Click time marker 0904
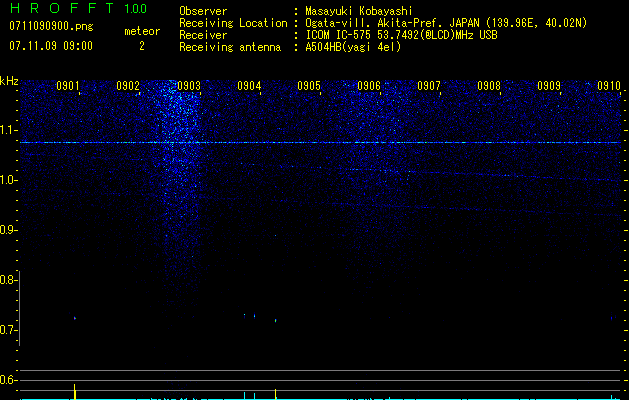 coord(249,86)
